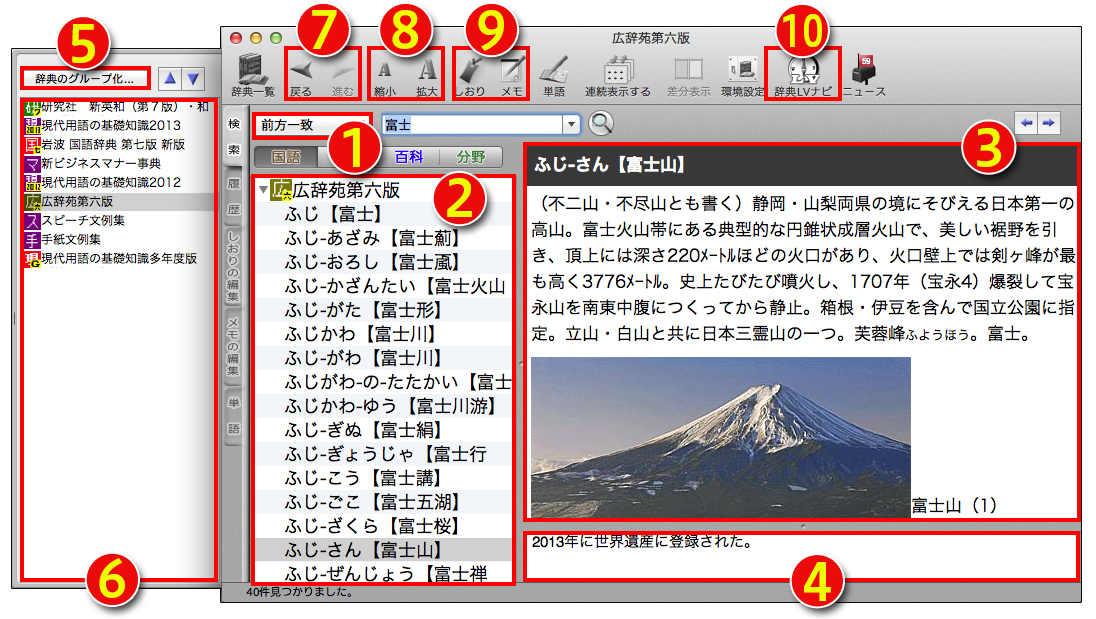Screen dimensions: 1096x619
Task: Select 現代用語の基礎知識多年度版 dictionary
Action: pos(119,258)
